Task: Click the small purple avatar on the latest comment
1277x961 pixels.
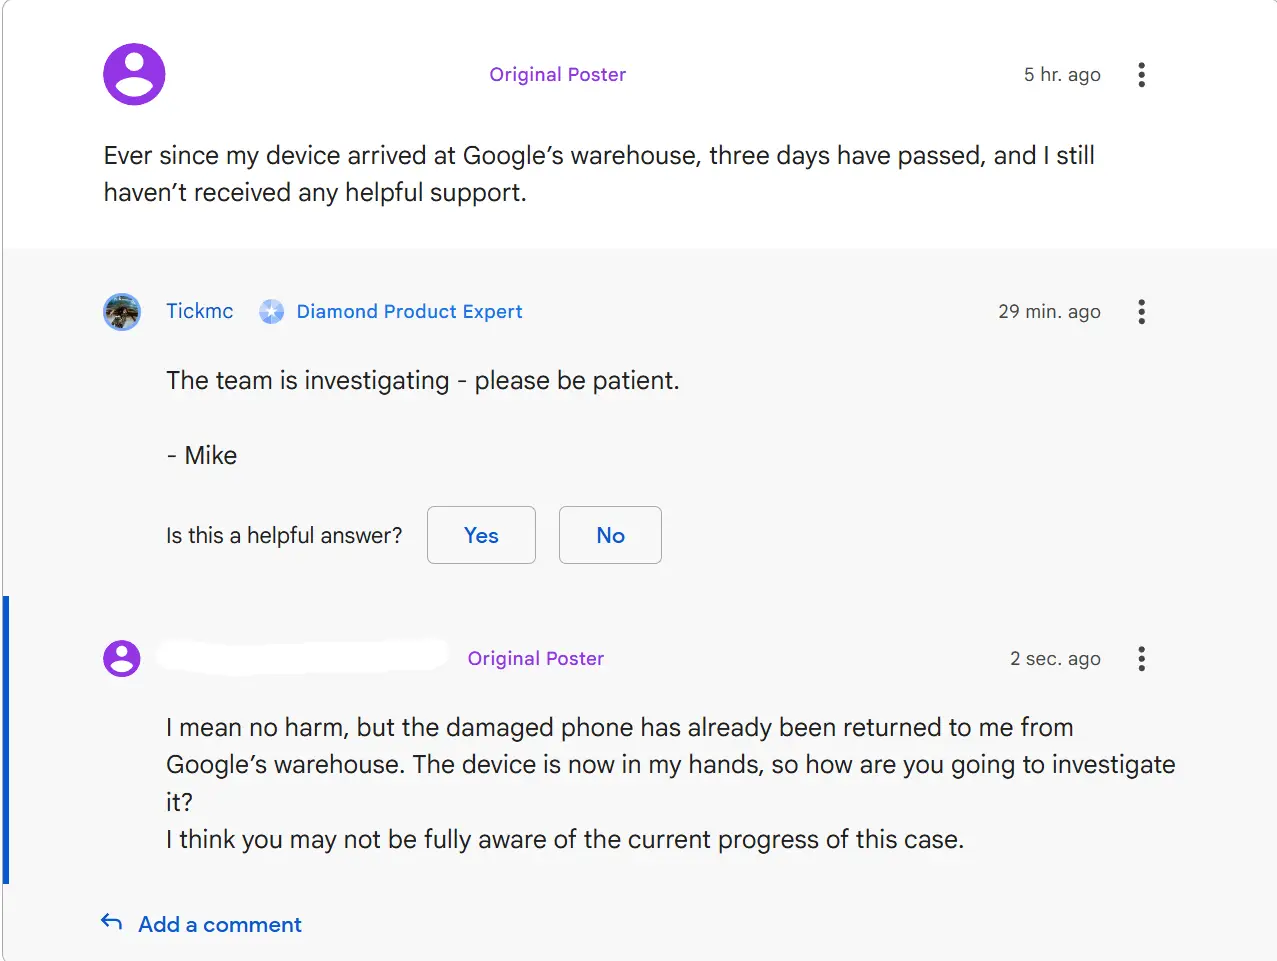Action: point(122,659)
